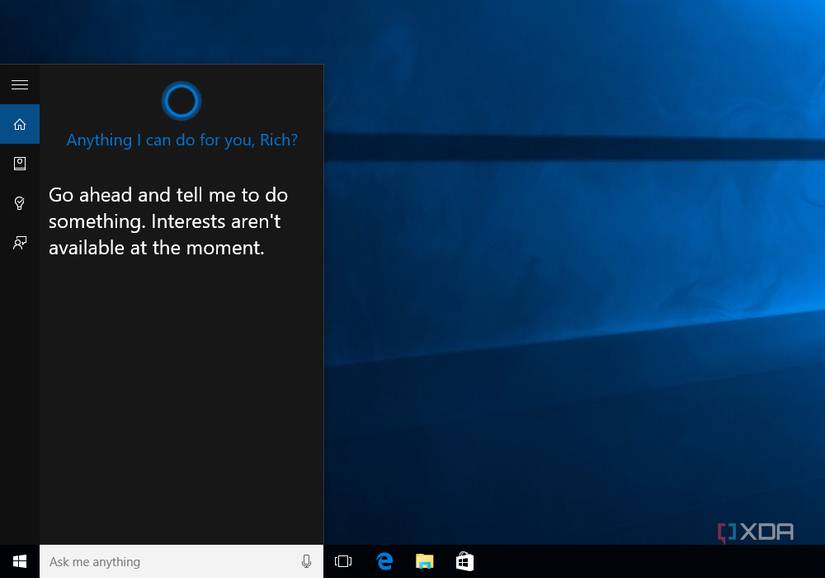Open File Explorer from the taskbar
Screen dimensions: 825x578
click(424, 561)
